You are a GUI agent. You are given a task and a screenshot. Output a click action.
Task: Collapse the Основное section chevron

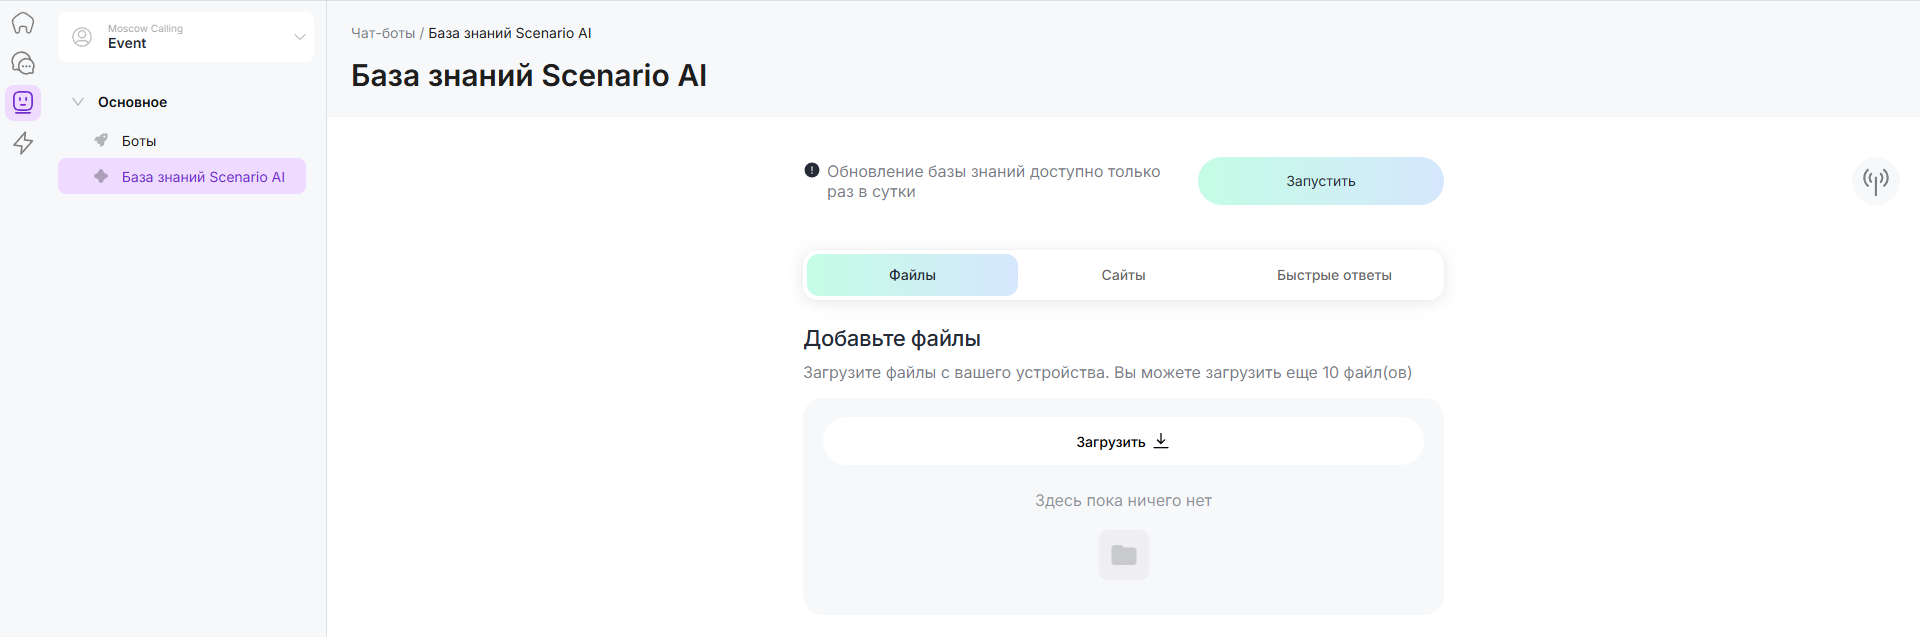78,102
